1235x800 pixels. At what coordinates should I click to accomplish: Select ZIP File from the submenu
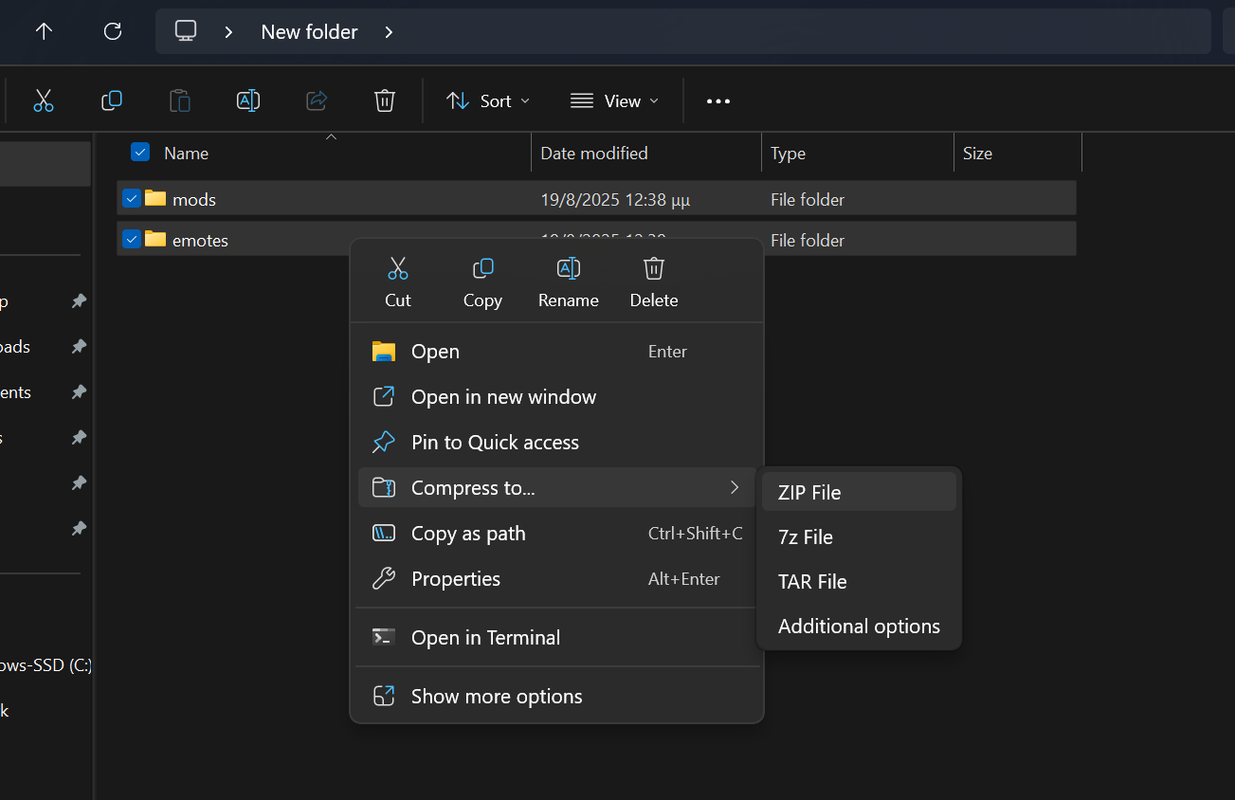pos(809,492)
